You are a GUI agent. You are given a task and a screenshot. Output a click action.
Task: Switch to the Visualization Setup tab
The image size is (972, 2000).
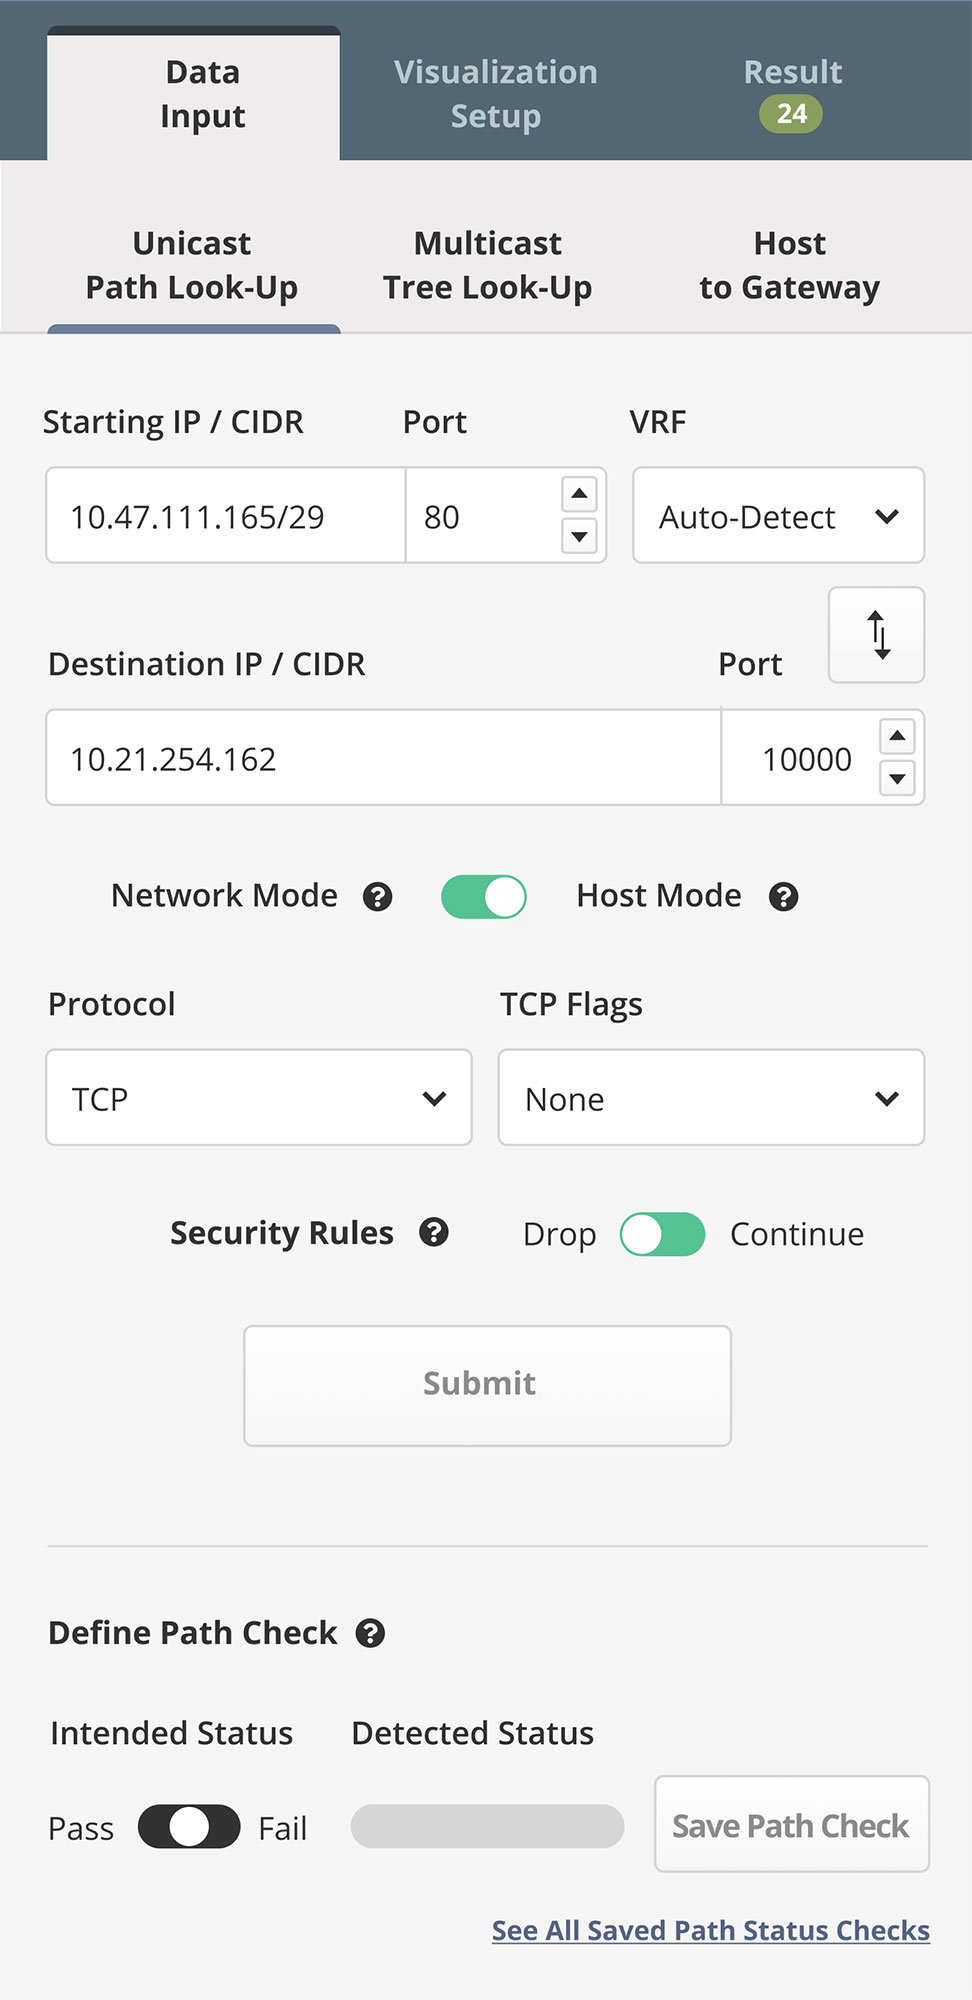coord(495,94)
